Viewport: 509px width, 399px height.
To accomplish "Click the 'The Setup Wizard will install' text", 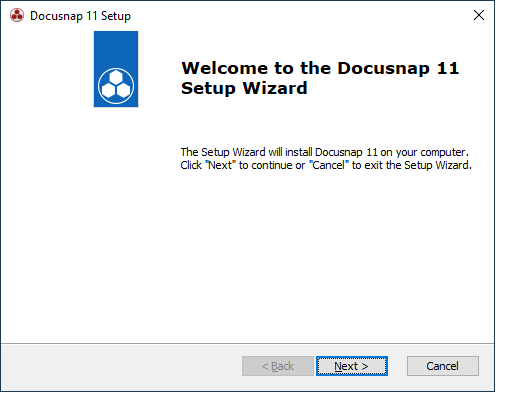I will coord(326,159).
